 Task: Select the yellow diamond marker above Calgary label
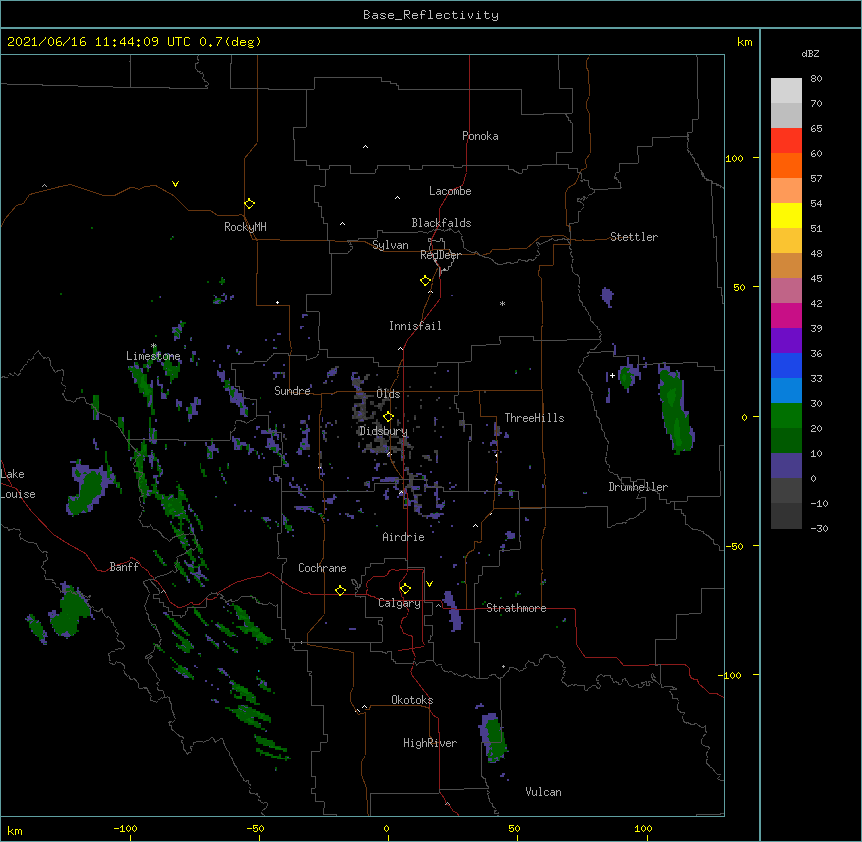tap(405, 589)
